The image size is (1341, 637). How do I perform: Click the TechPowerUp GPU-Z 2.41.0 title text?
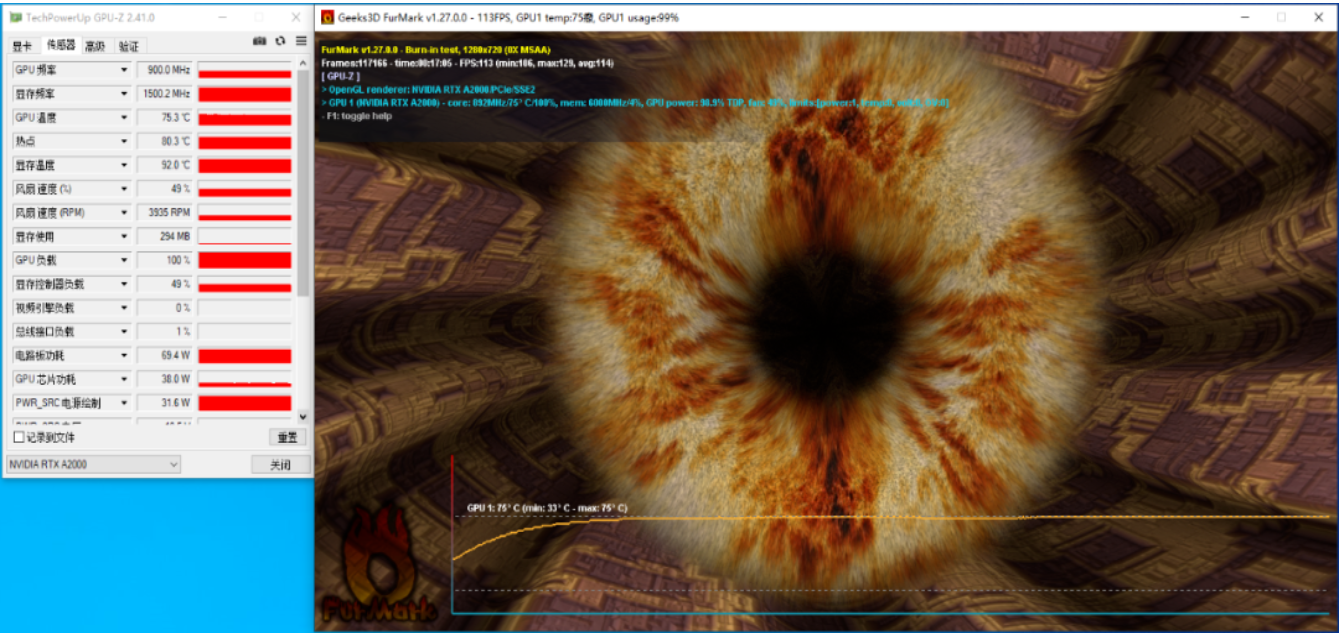pos(91,18)
